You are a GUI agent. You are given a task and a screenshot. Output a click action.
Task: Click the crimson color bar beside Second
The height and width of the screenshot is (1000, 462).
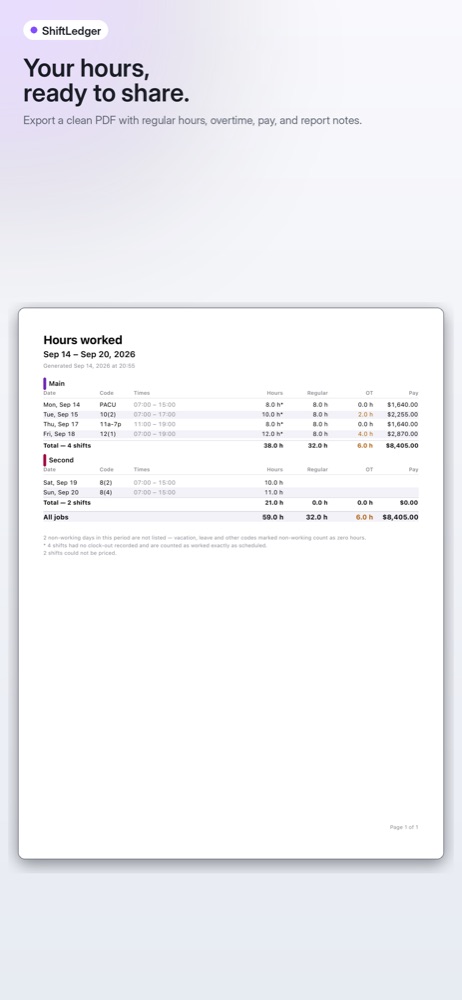[45, 460]
